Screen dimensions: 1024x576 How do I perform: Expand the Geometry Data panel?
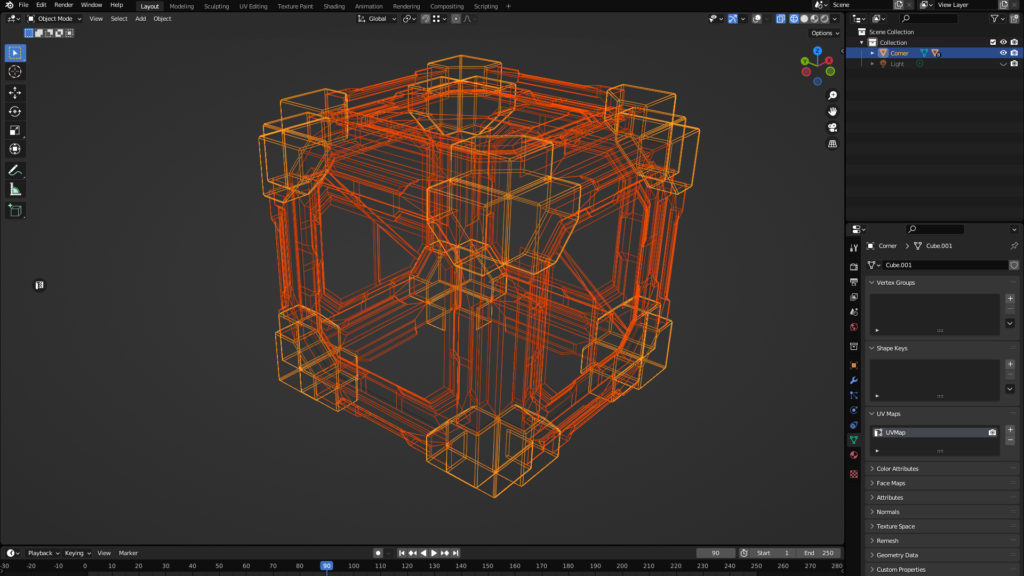point(896,555)
